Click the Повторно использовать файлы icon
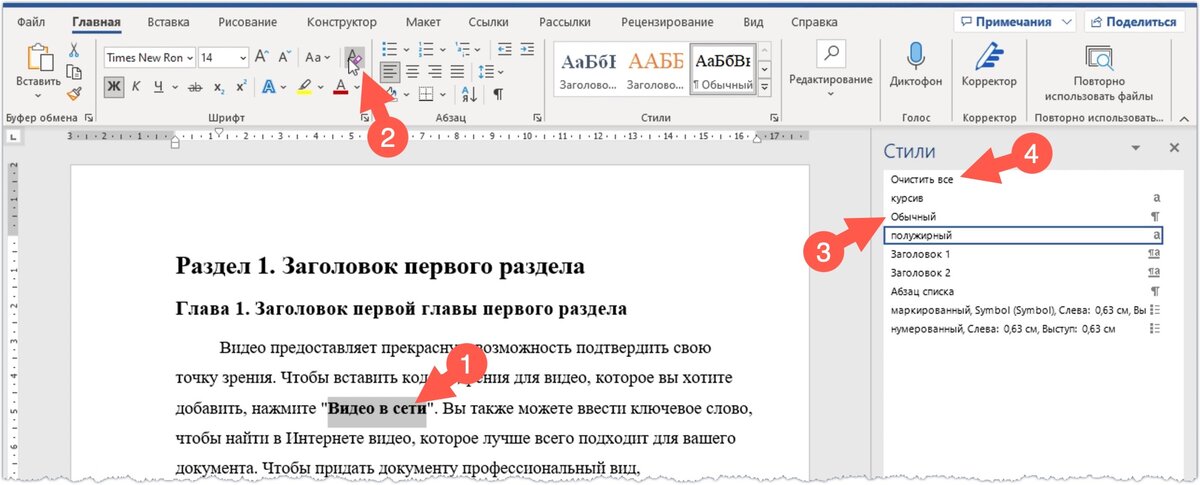This screenshot has height=485, width=1200. (1099, 56)
